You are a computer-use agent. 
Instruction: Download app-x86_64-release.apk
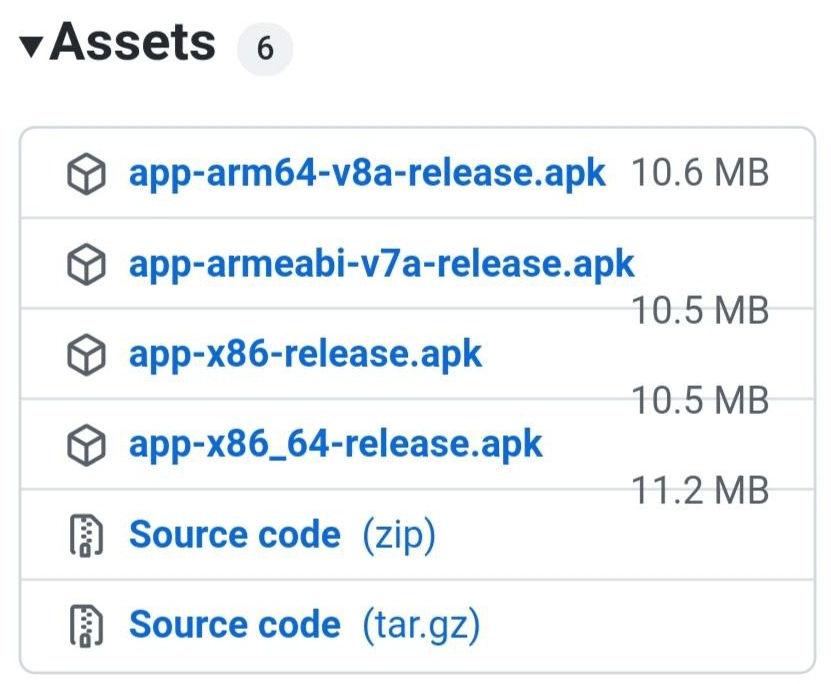coord(336,445)
